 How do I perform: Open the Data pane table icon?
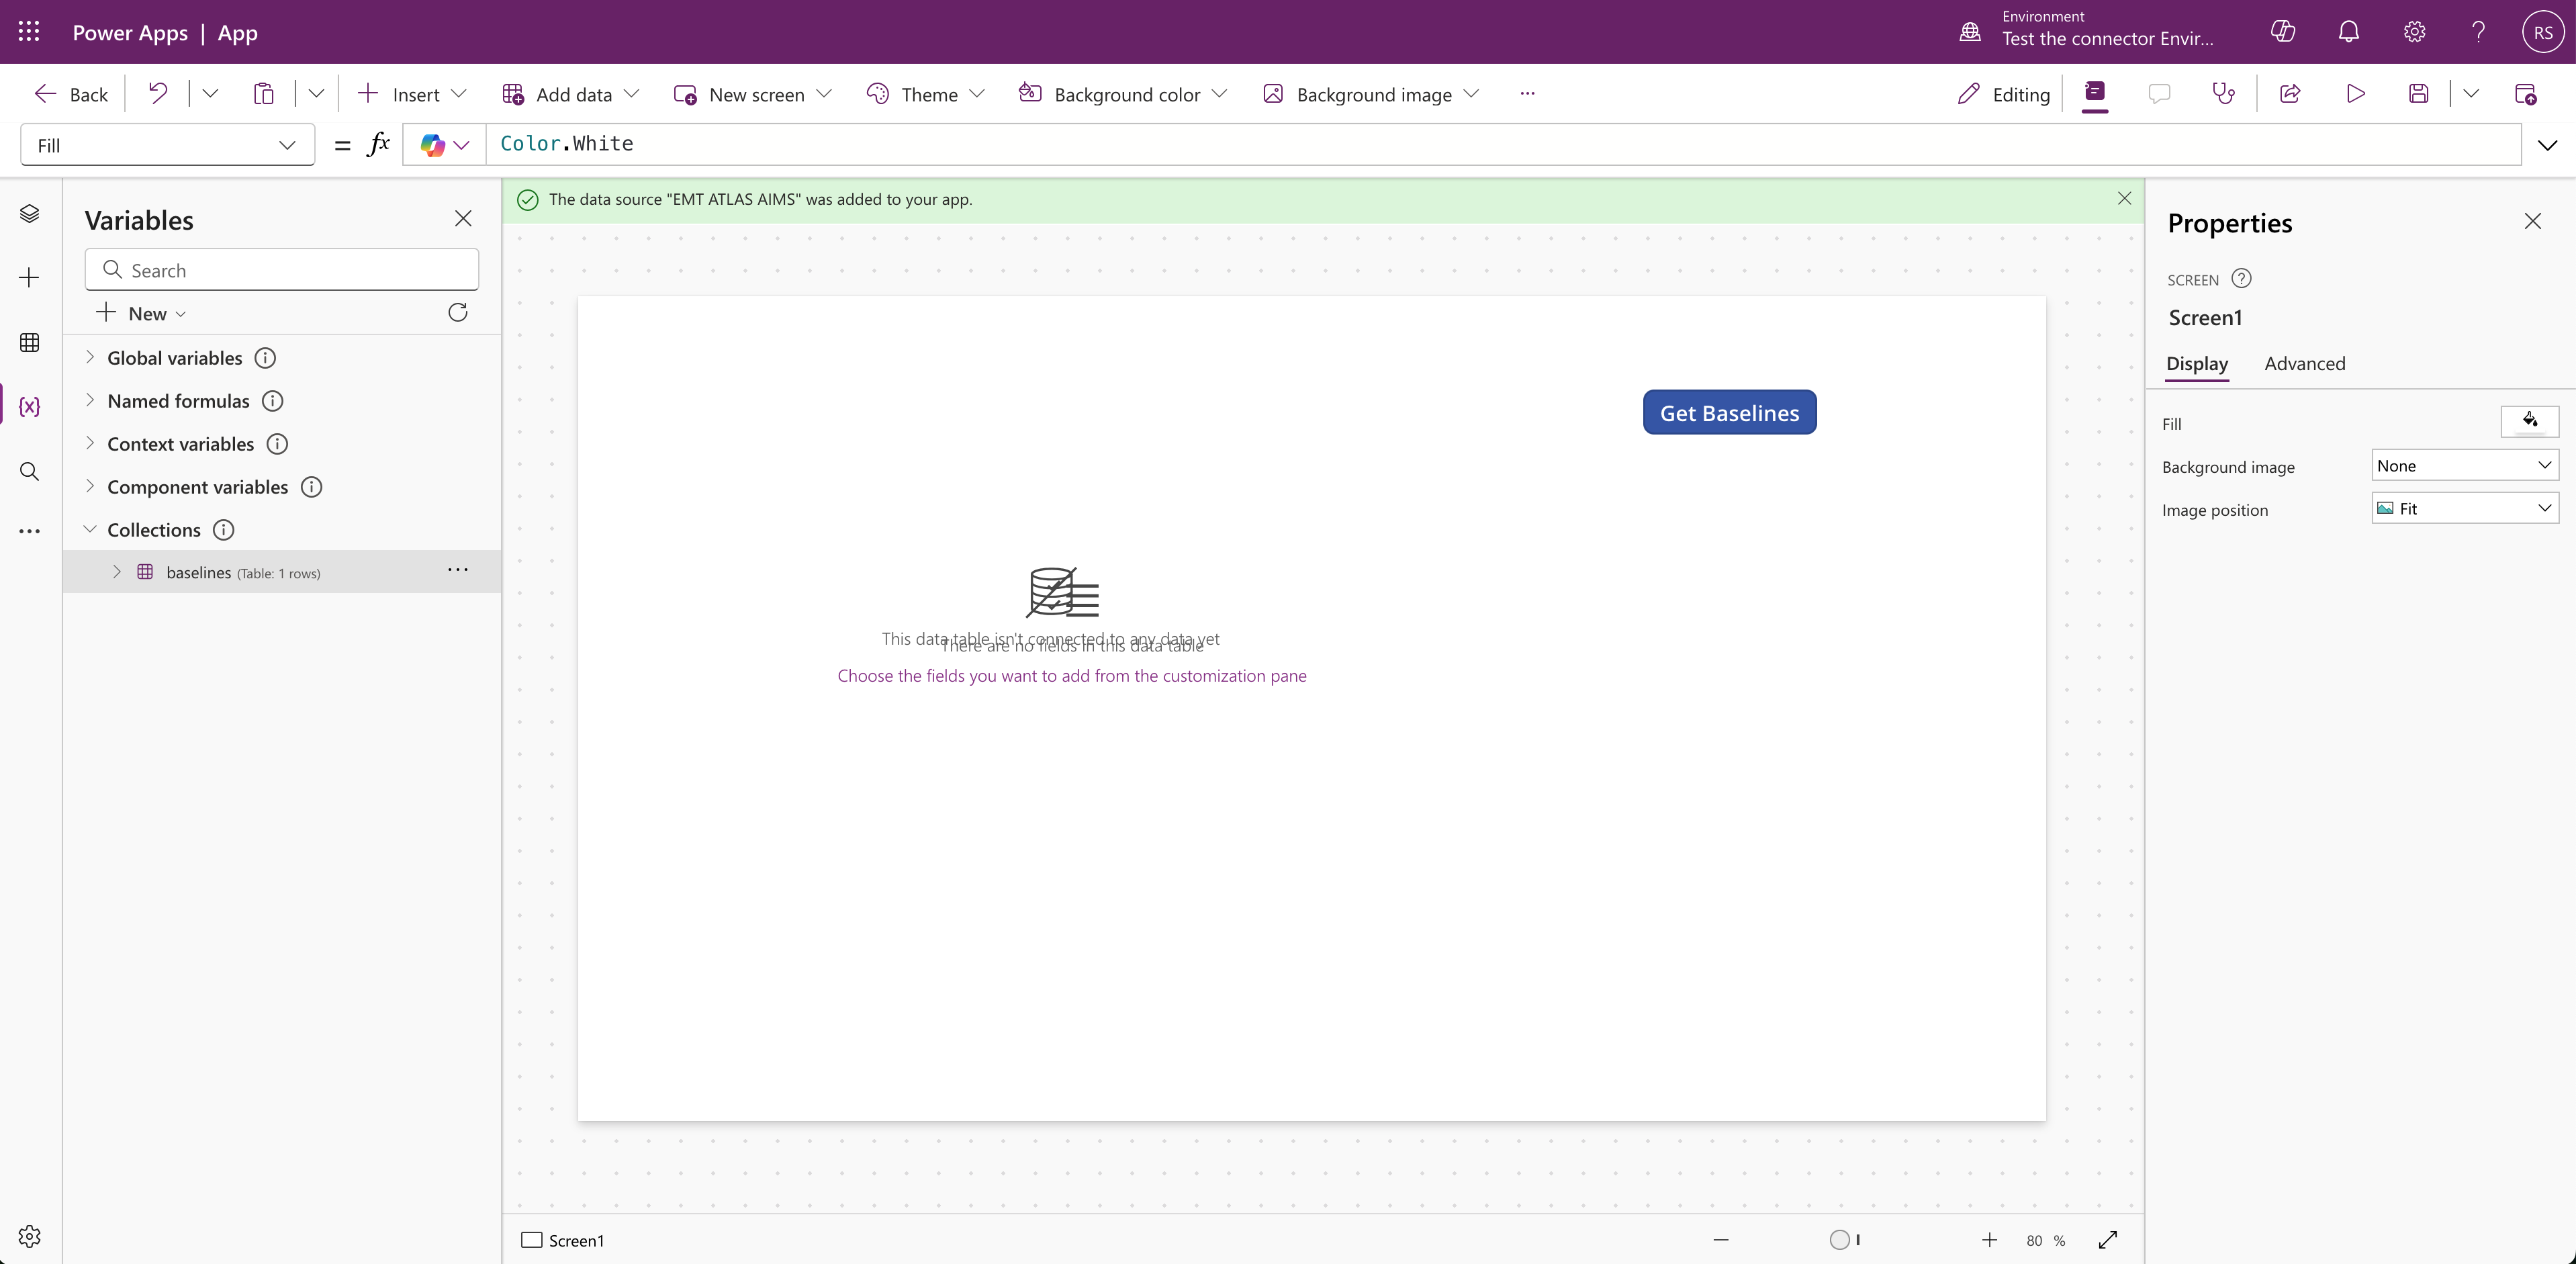click(x=30, y=343)
